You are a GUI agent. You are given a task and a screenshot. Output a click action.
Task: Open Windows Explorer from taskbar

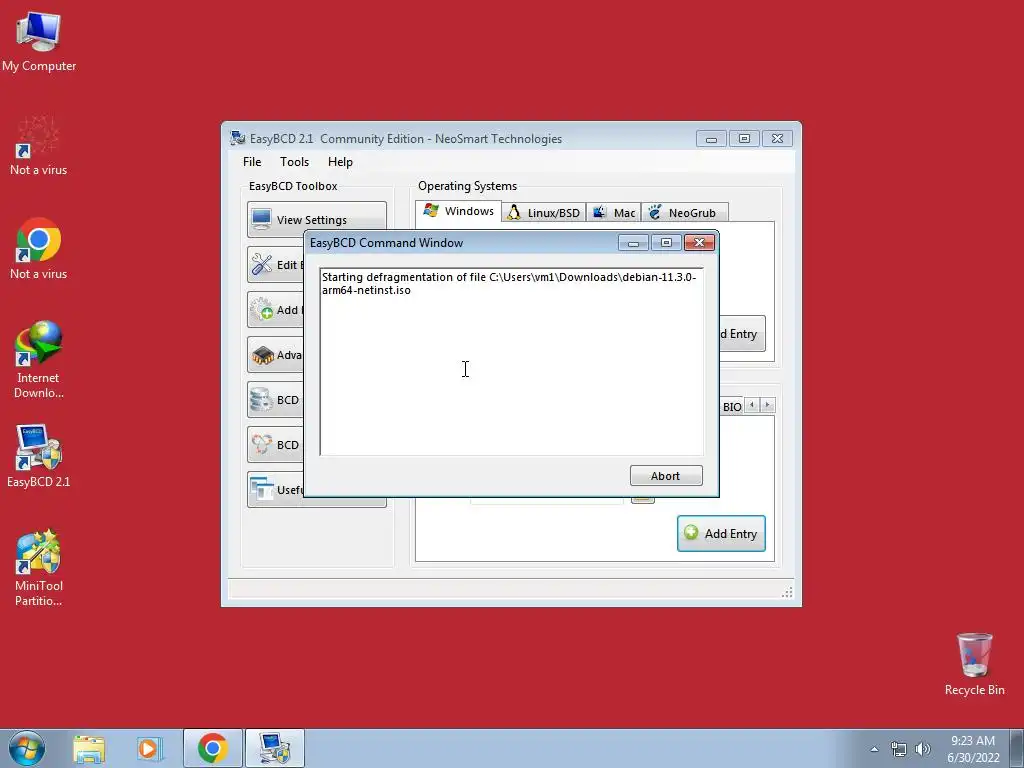point(88,748)
